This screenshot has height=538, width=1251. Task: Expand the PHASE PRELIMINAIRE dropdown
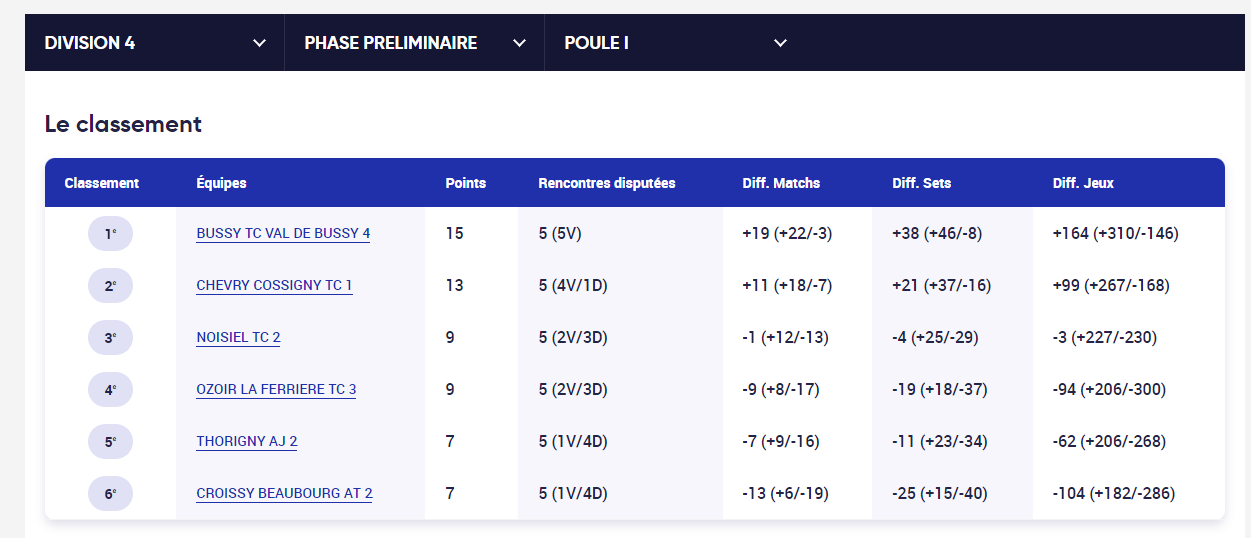pos(415,43)
